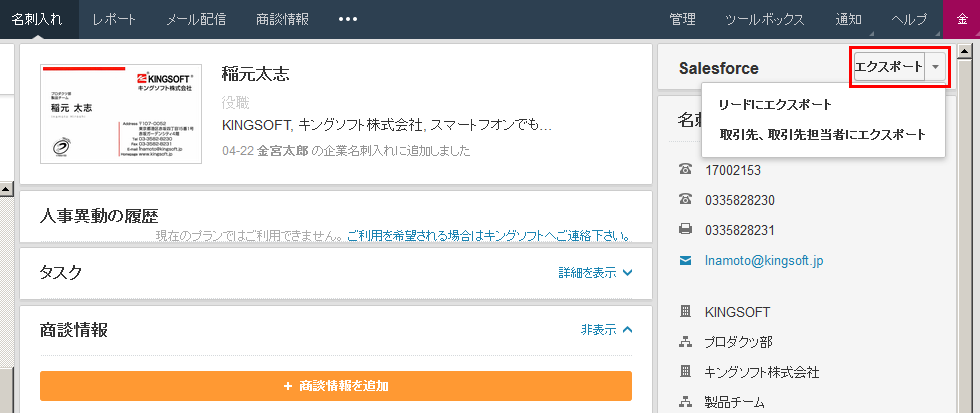The image size is (980, 413).
Task: Click phone number 0335828230
Action: (740, 200)
